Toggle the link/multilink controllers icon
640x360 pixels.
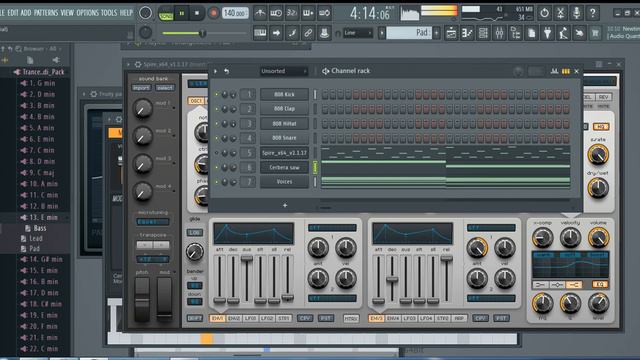tap(308, 33)
